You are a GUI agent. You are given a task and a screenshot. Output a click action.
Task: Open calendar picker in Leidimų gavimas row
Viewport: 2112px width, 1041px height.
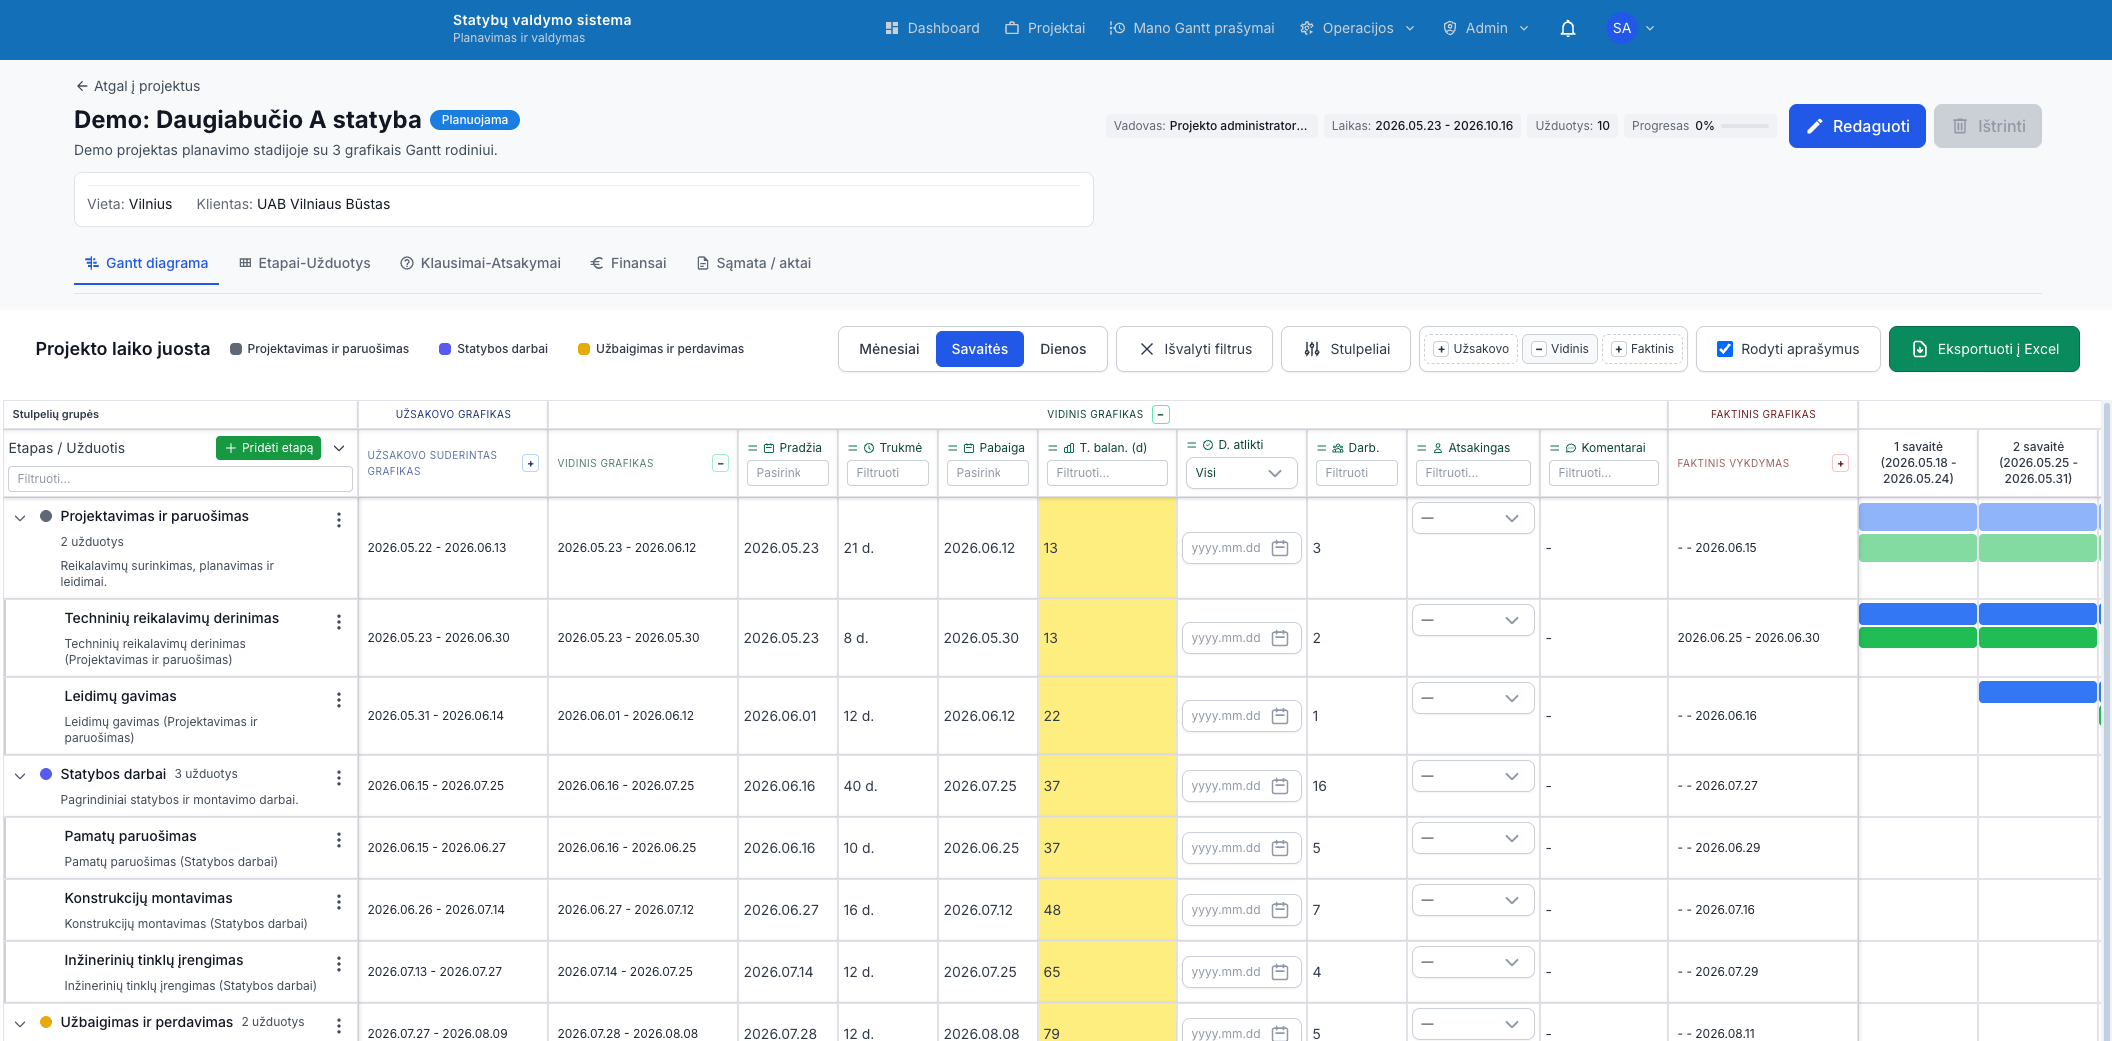[1280, 716]
